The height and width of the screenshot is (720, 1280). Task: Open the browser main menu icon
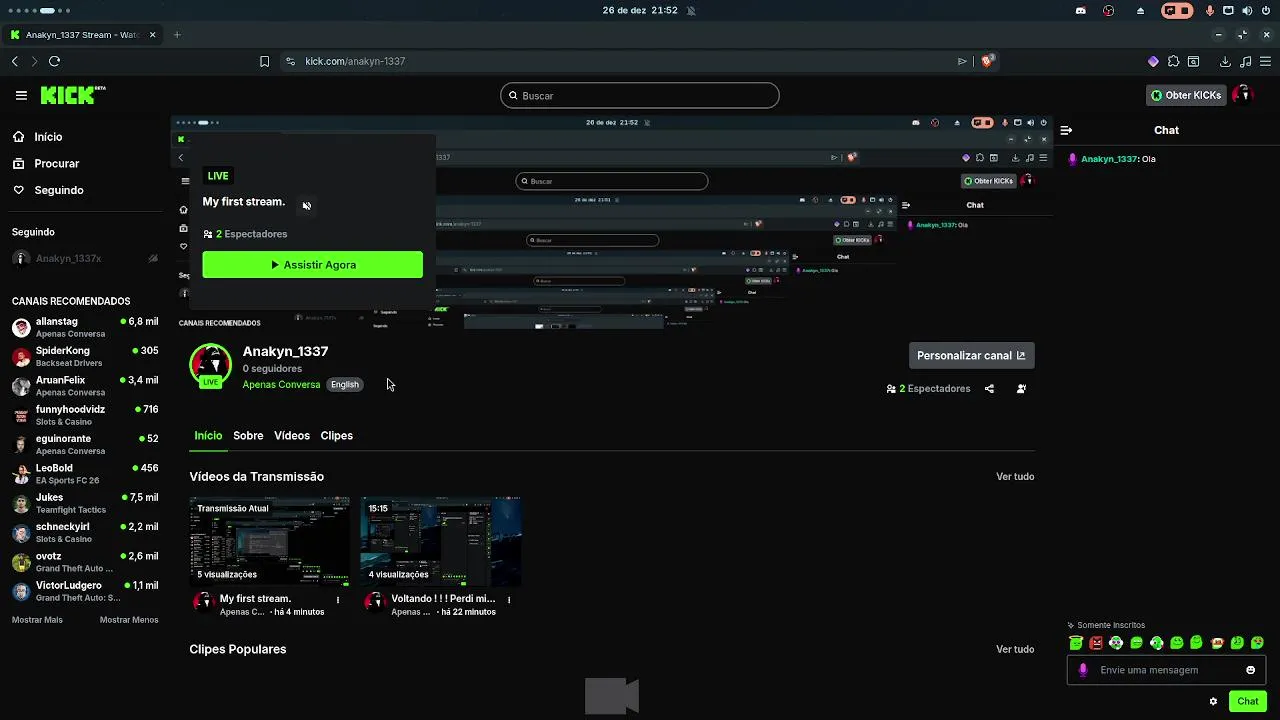tap(1265, 61)
